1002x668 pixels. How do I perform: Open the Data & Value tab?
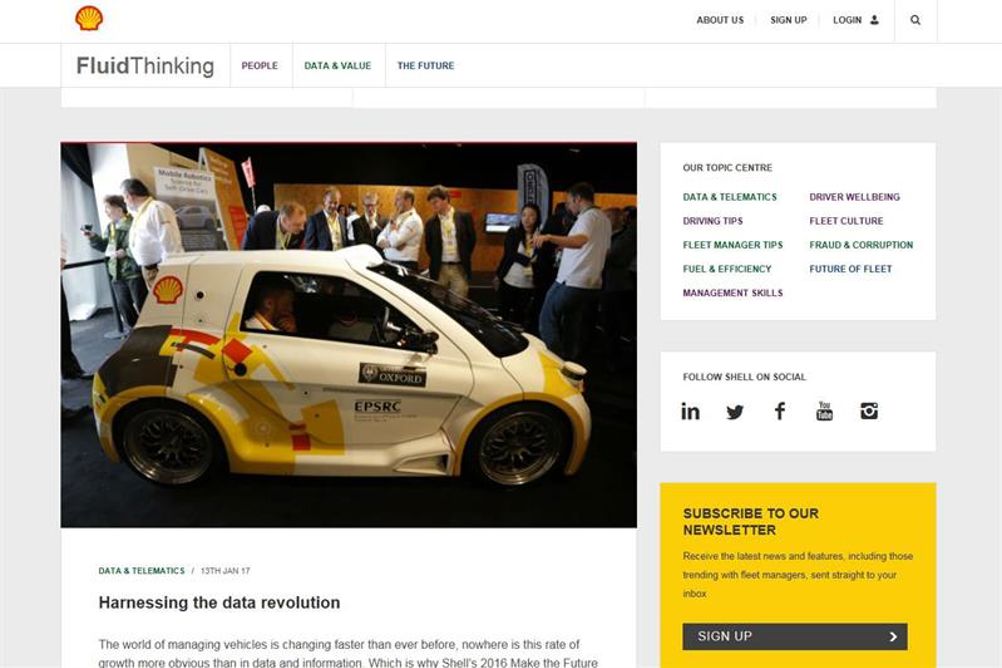pos(337,65)
